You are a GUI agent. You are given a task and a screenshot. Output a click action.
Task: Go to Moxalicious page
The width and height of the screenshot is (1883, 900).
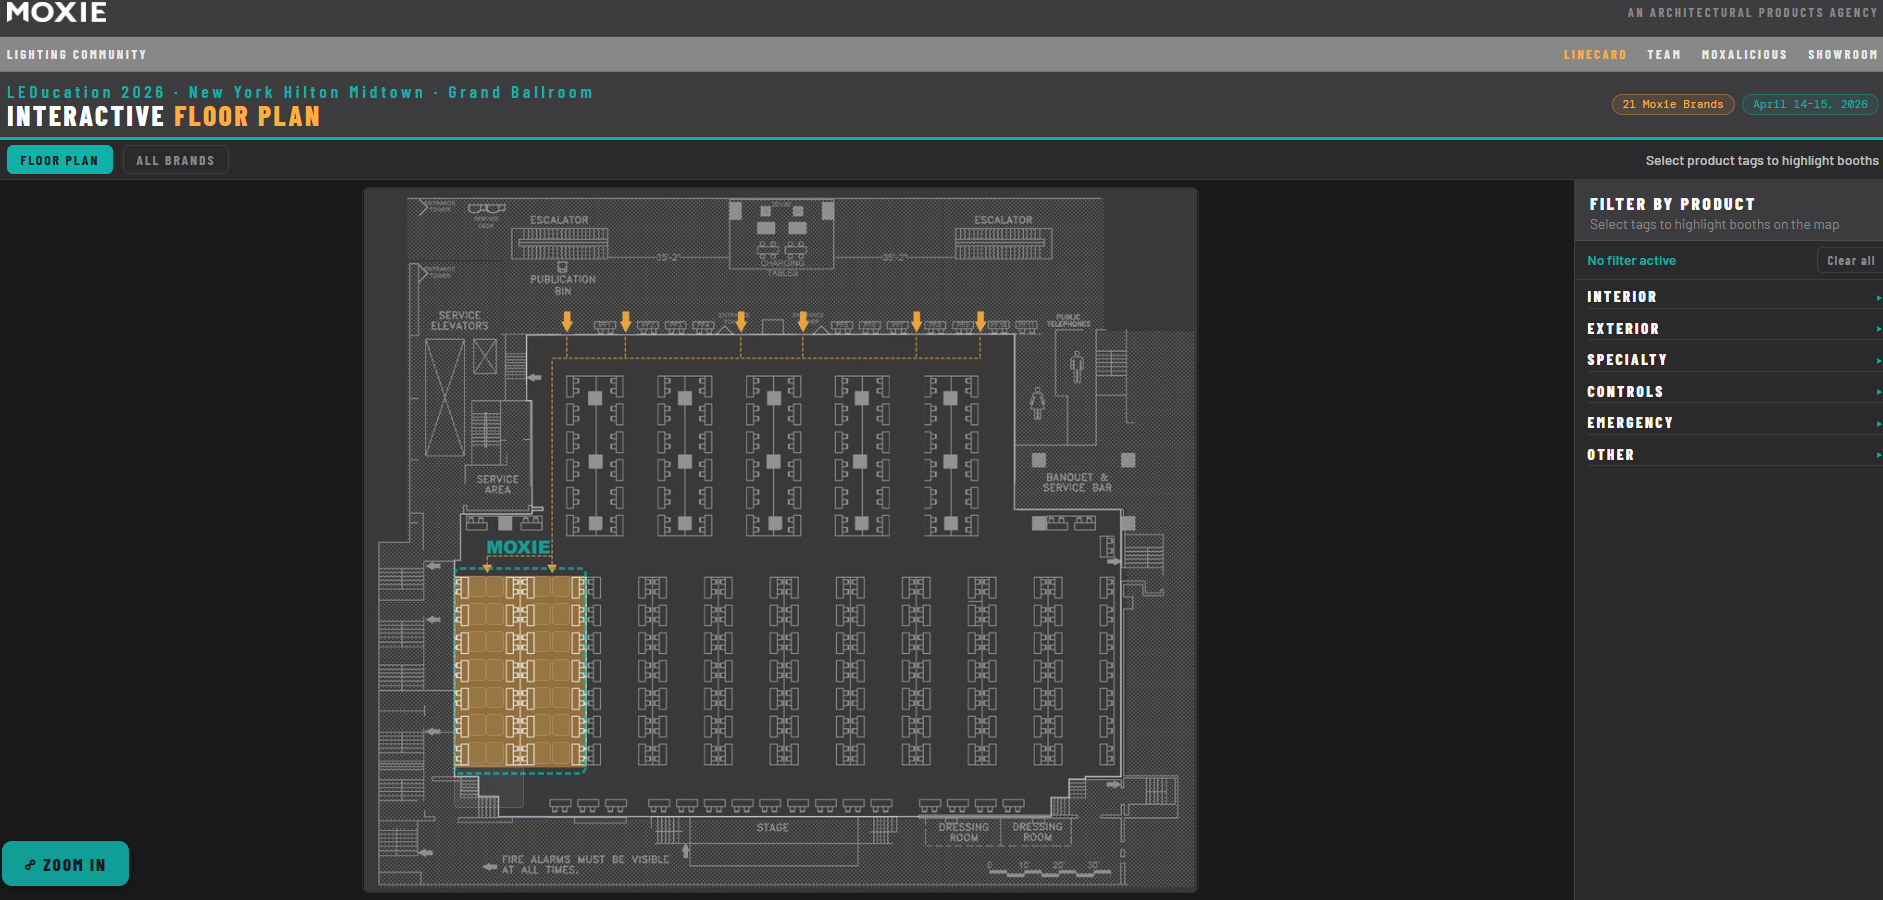tap(1744, 55)
